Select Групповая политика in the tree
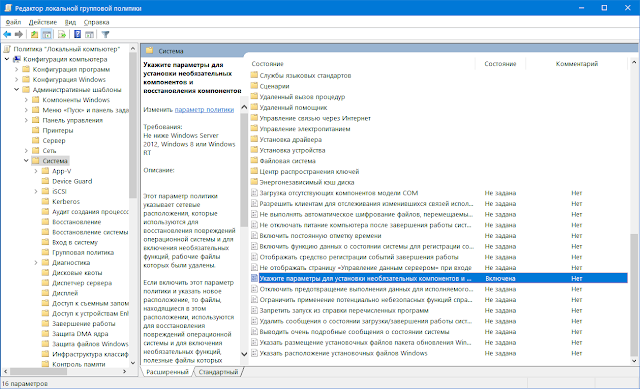Viewport: 640px width, 389px height. coord(83,252)
